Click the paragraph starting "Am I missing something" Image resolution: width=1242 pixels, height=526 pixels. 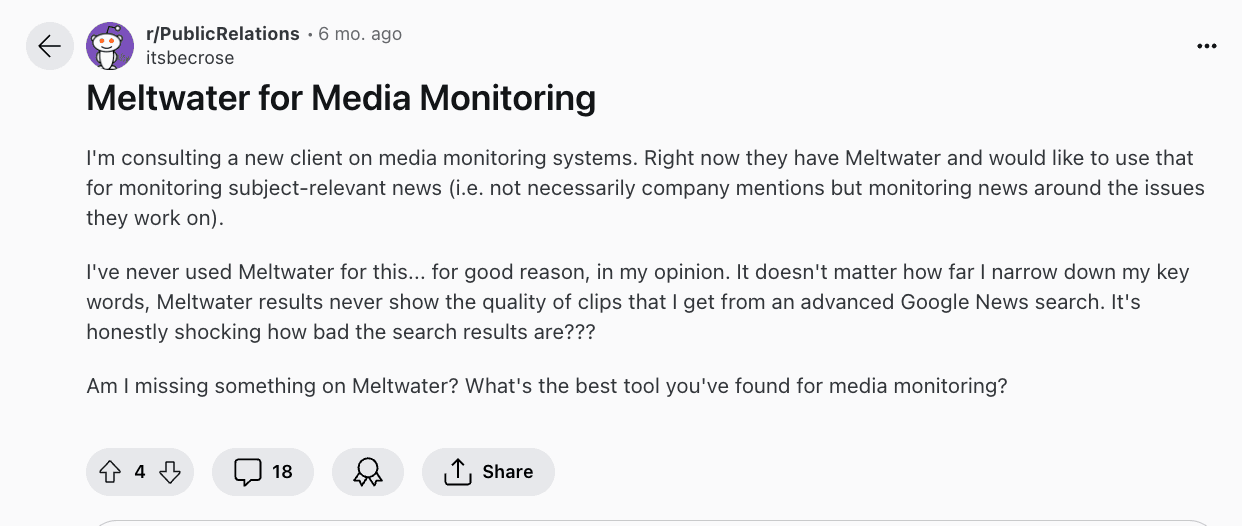coord(546,386)
